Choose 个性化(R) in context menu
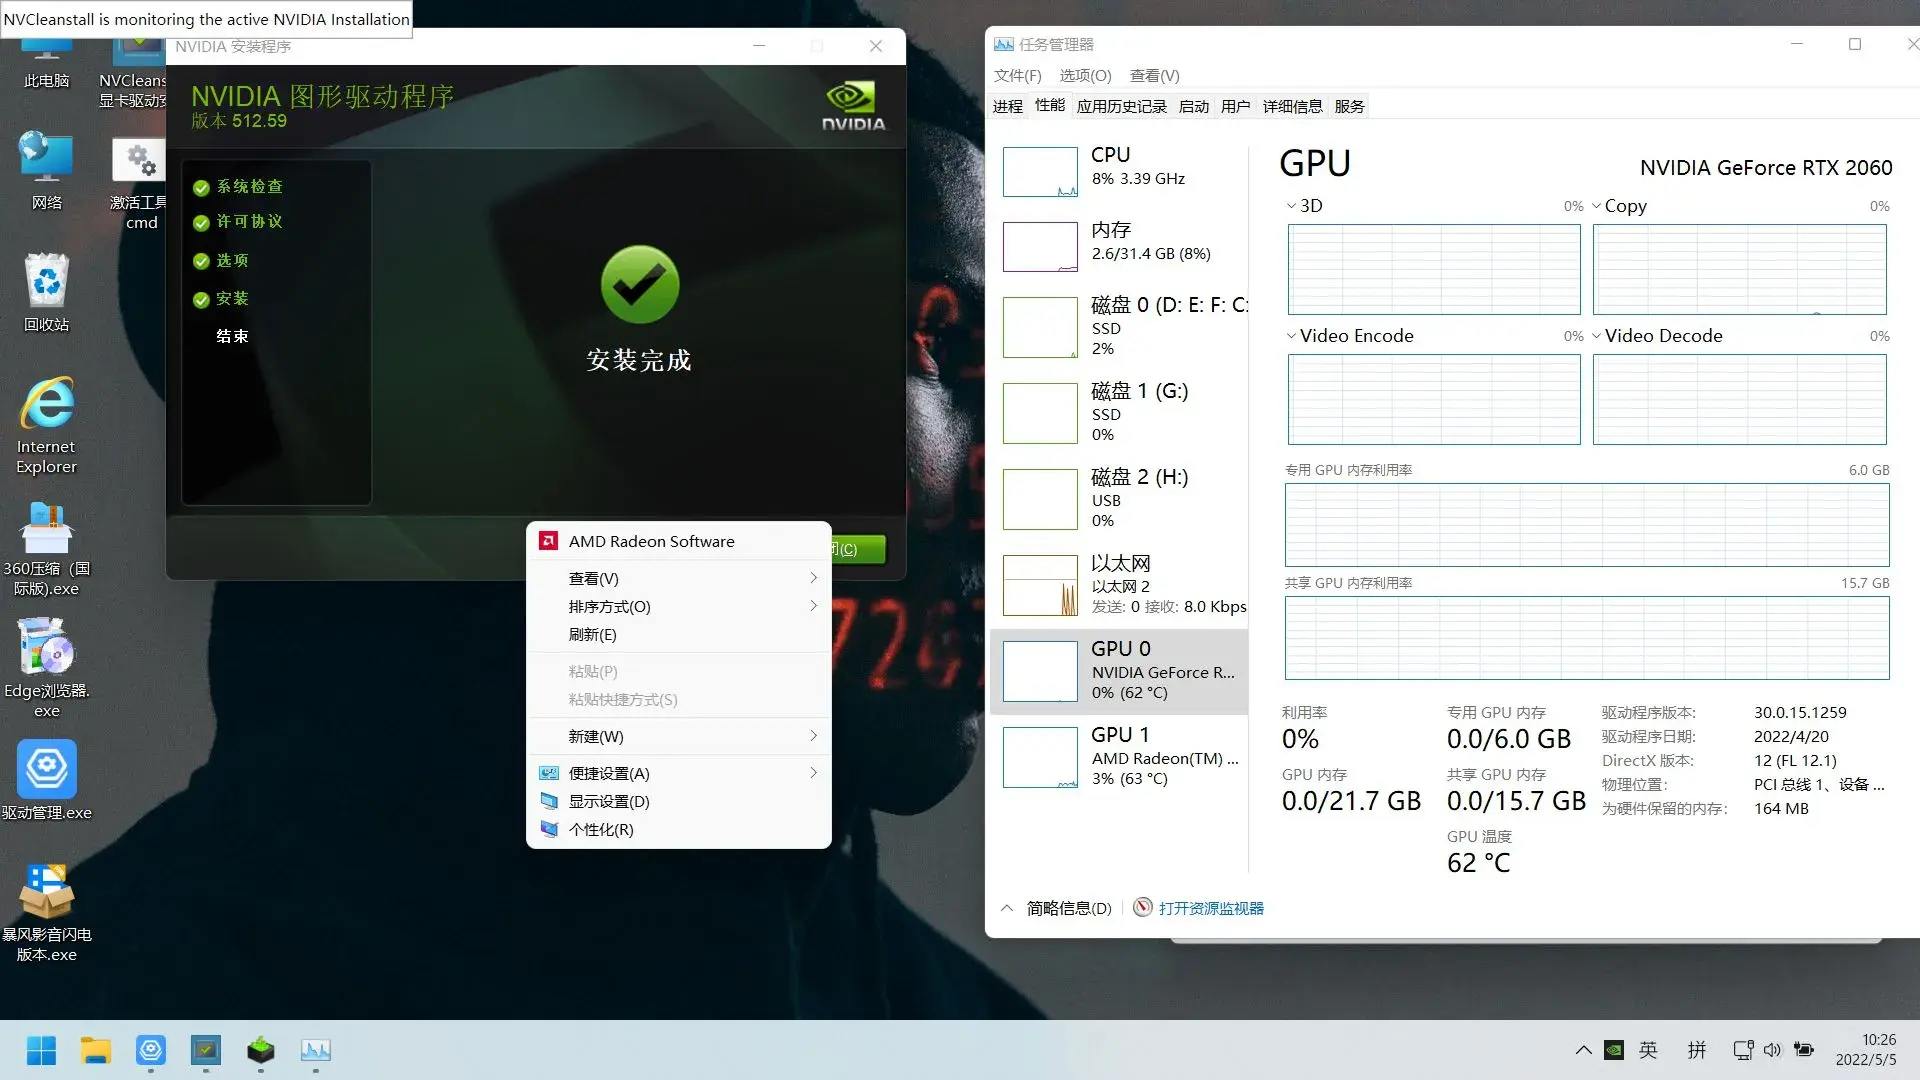1920x1080 pixels. [x=679, y=830]
